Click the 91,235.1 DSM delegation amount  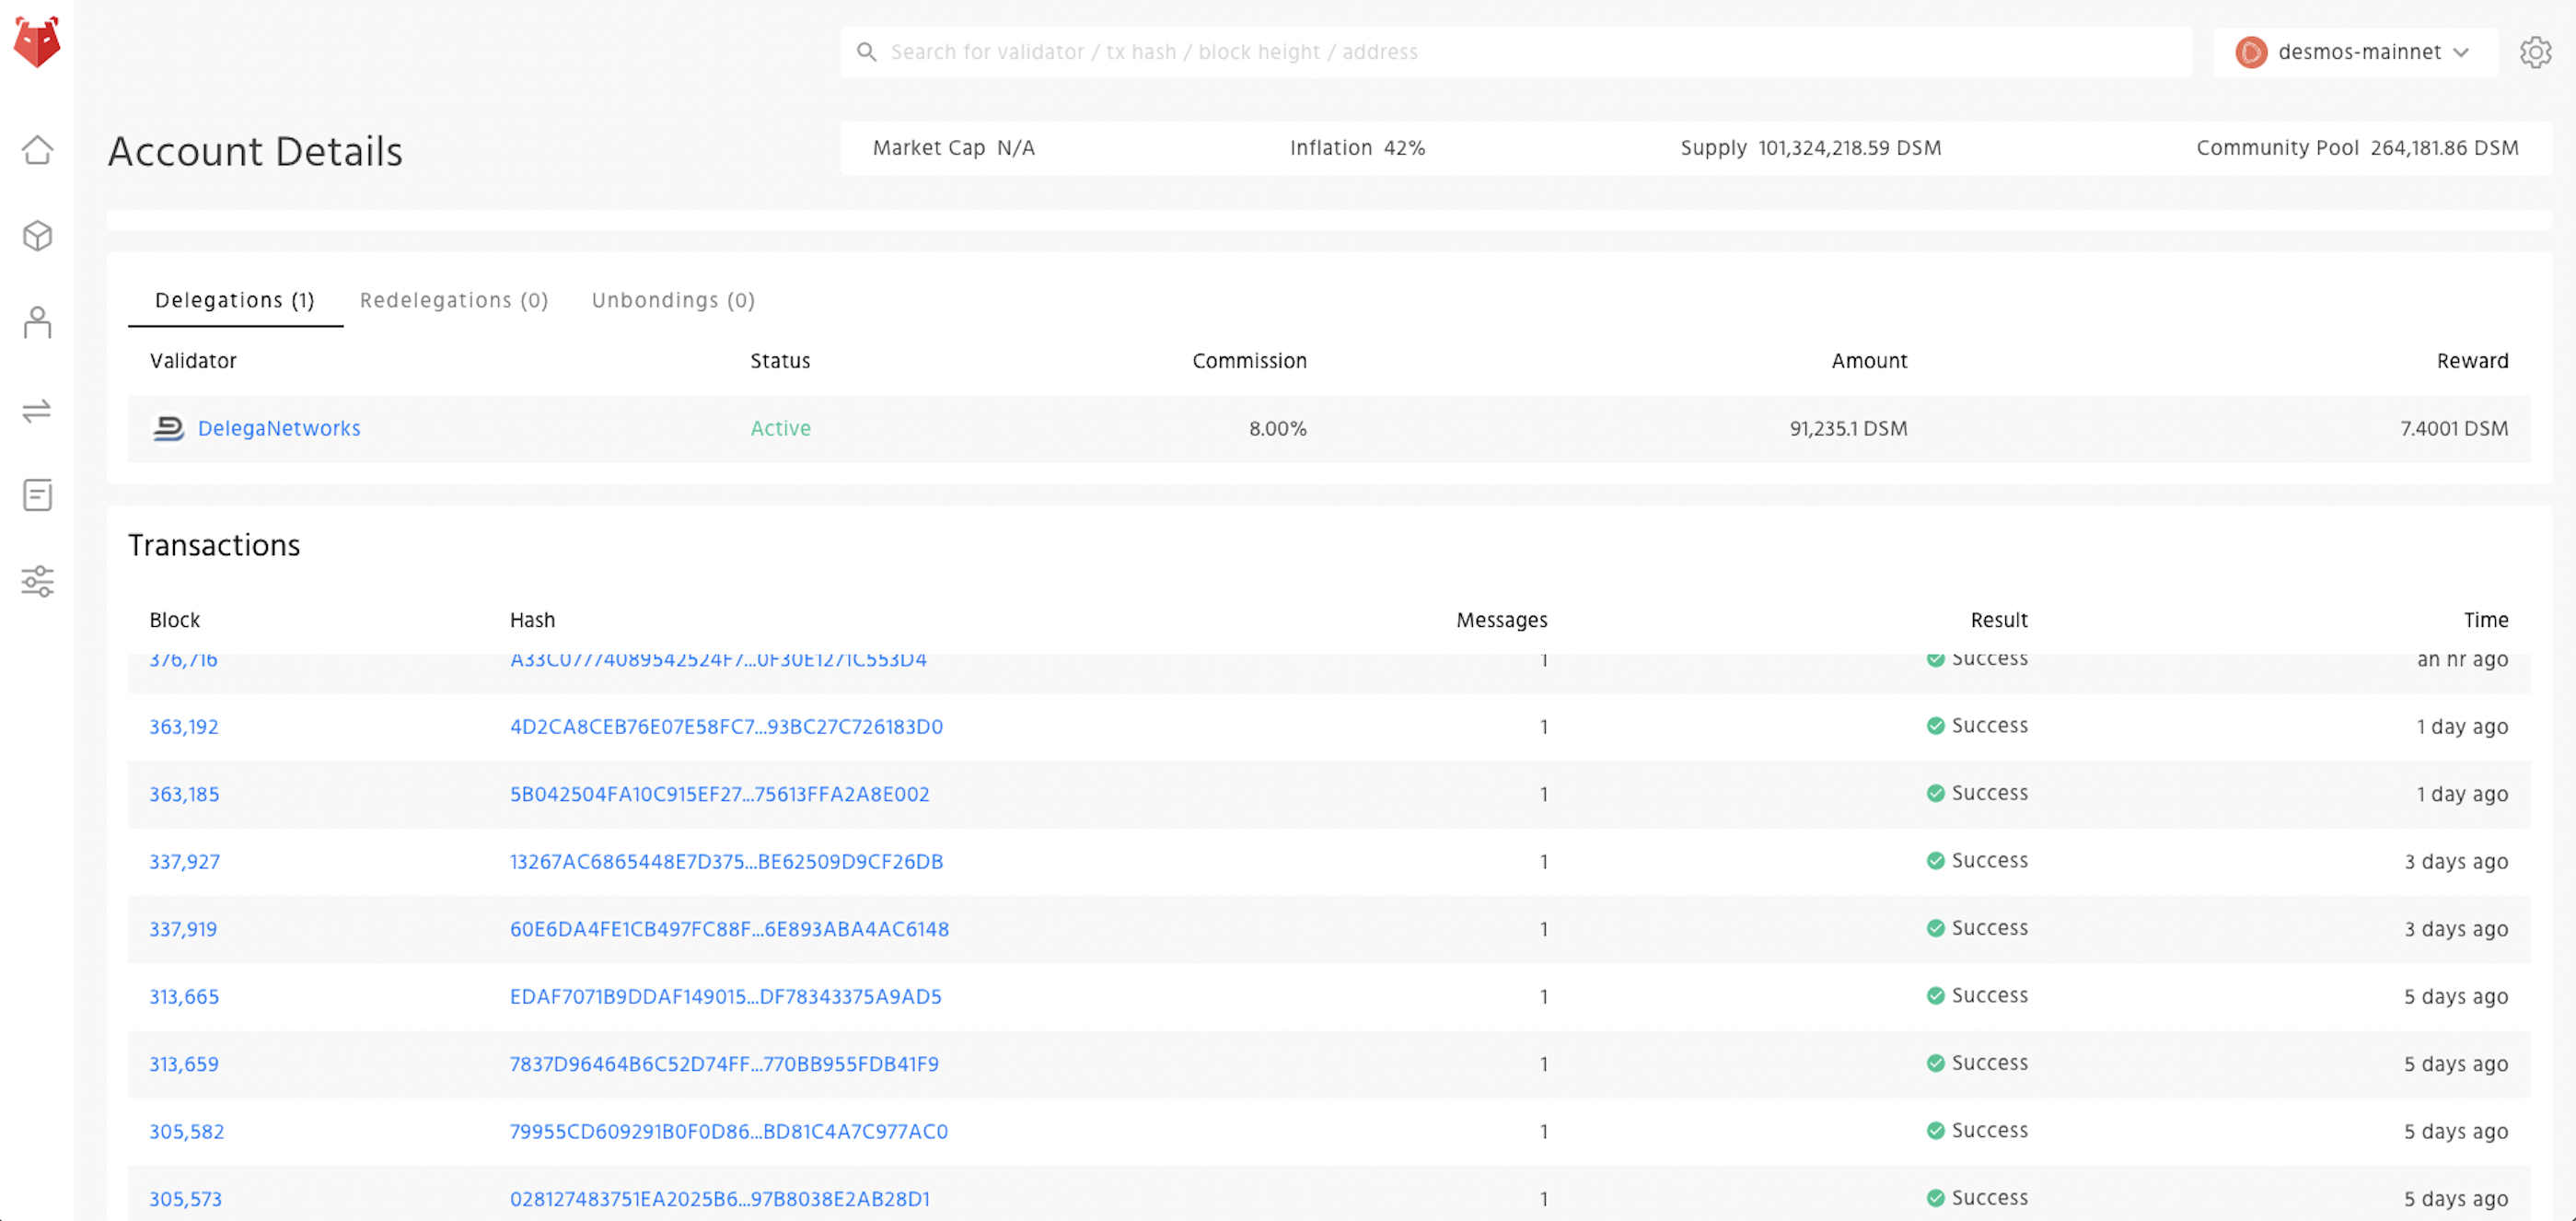point(1848,428)
